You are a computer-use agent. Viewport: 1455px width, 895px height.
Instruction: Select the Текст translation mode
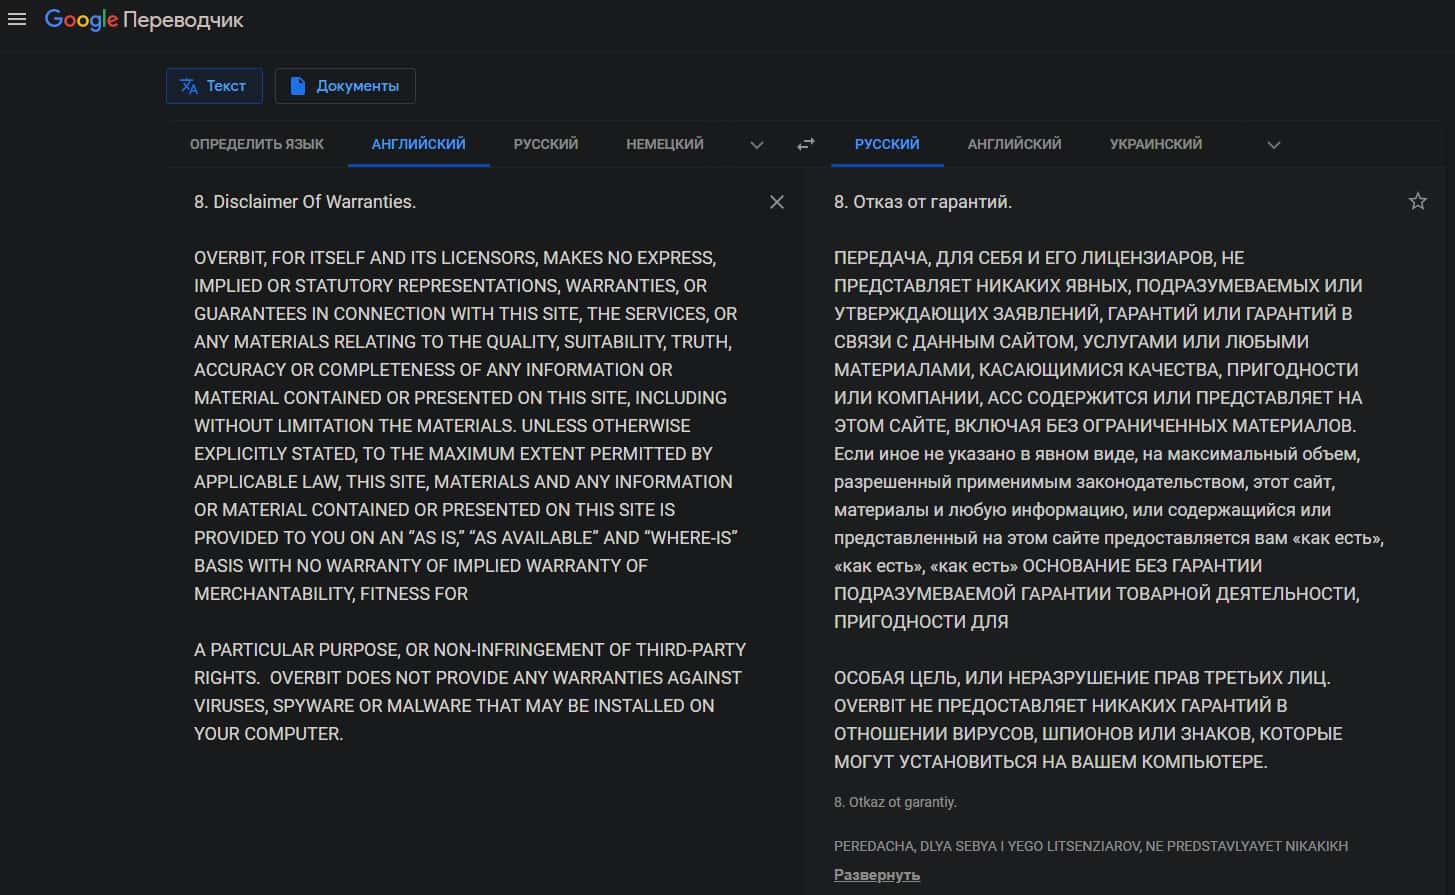pos(214,86)
